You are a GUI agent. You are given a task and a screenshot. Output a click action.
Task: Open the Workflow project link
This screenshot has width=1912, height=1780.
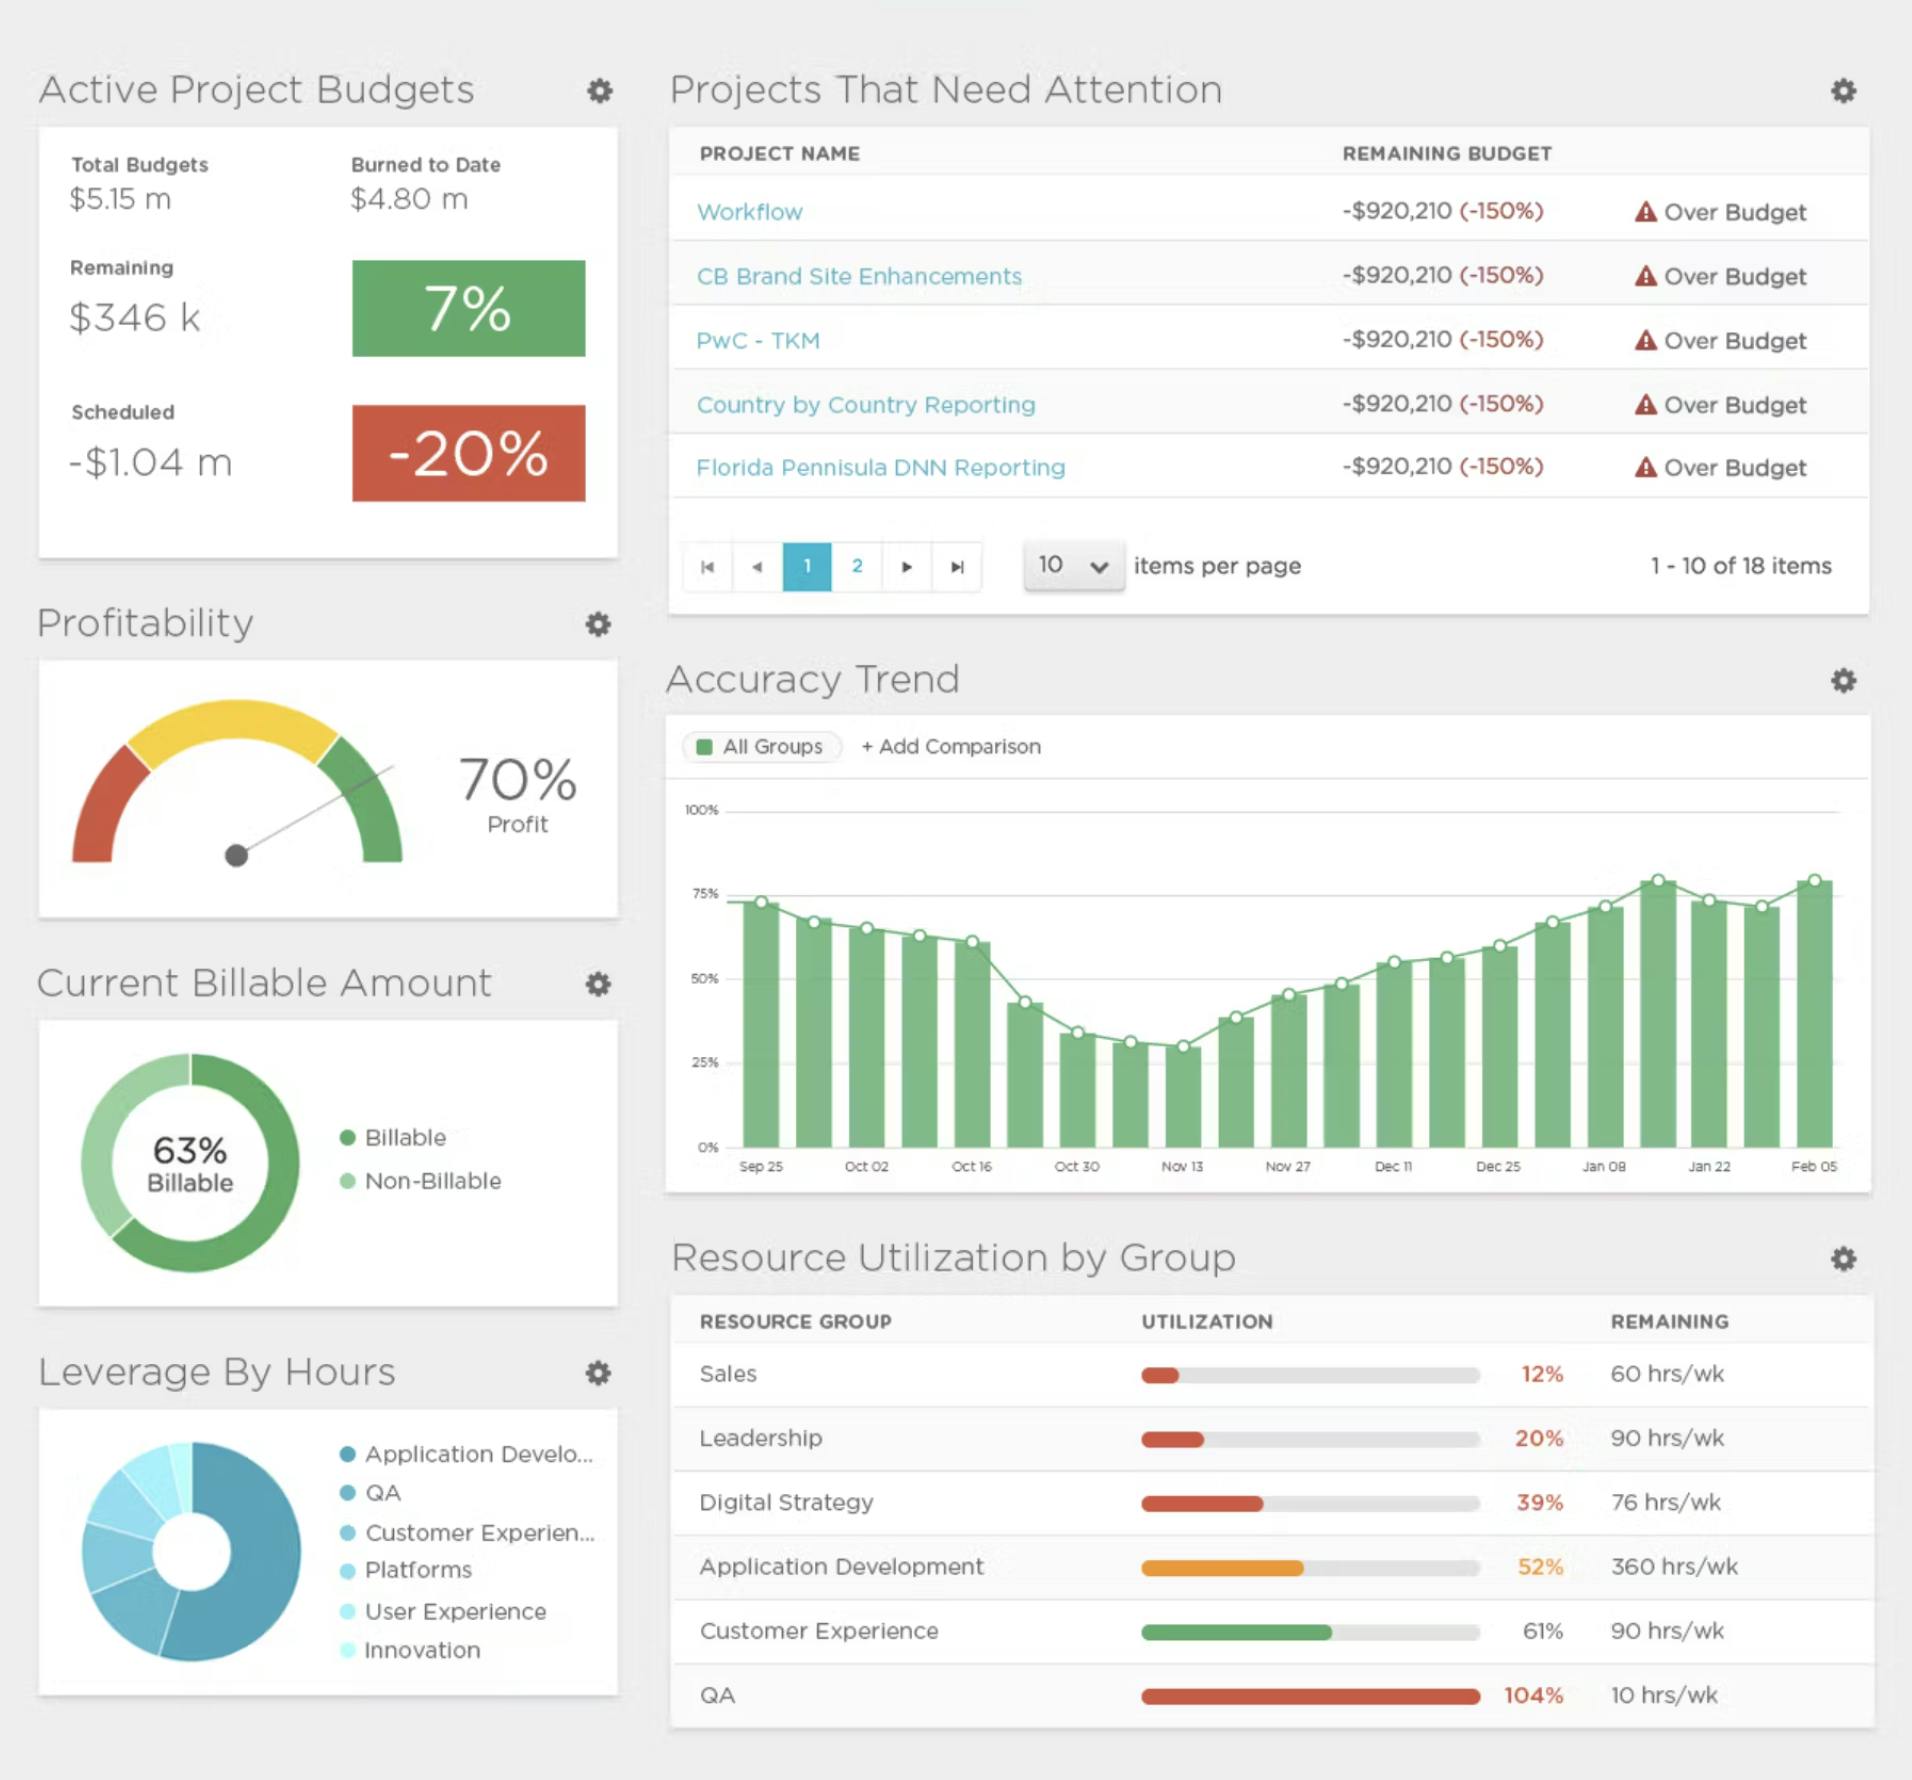tap(749, 212)
